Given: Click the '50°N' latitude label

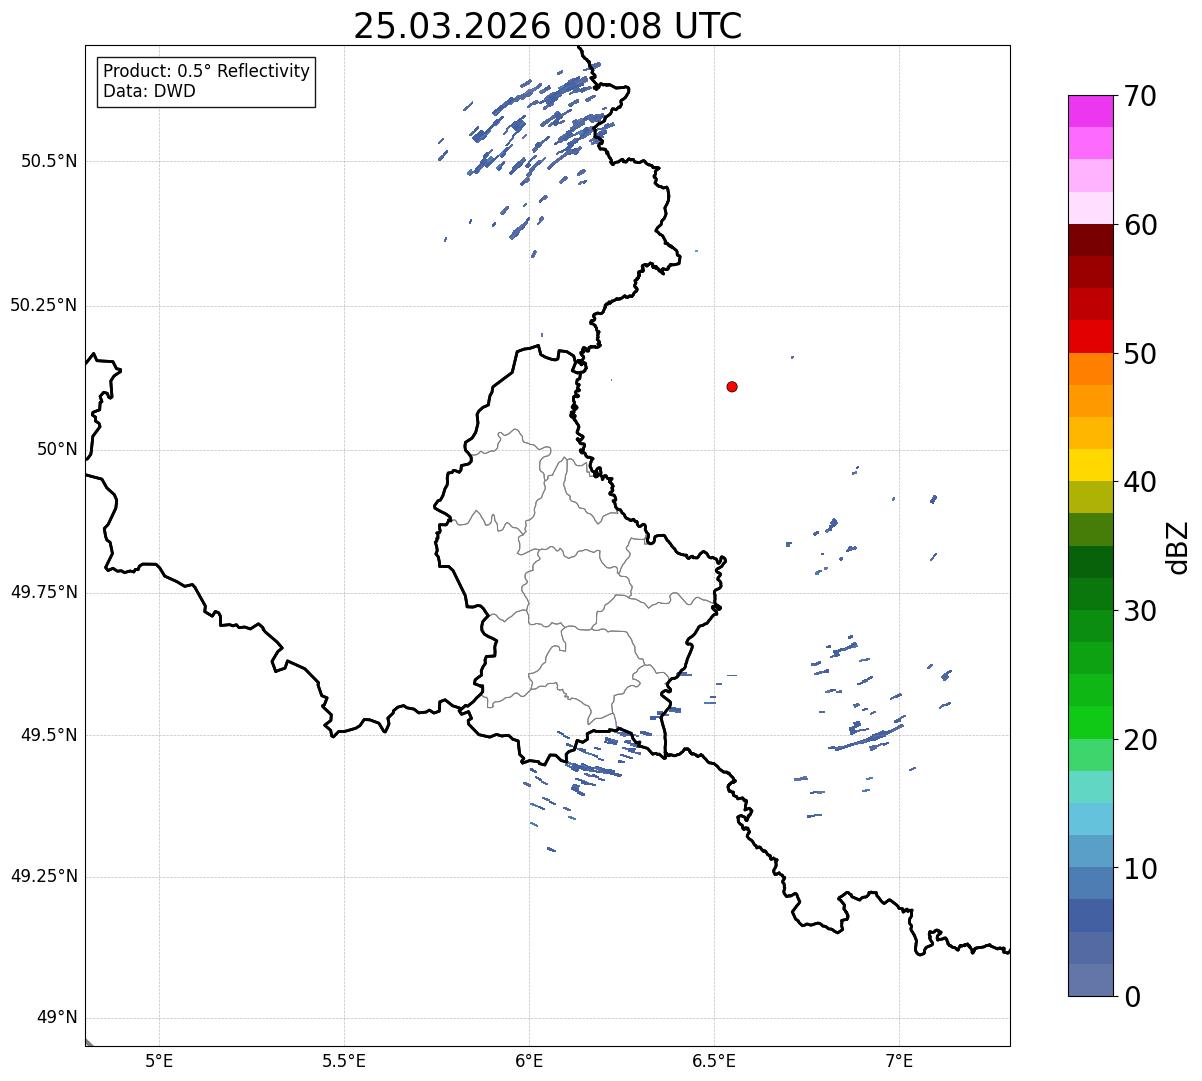Looking at the screenshot, I should (x=57, y=449).
